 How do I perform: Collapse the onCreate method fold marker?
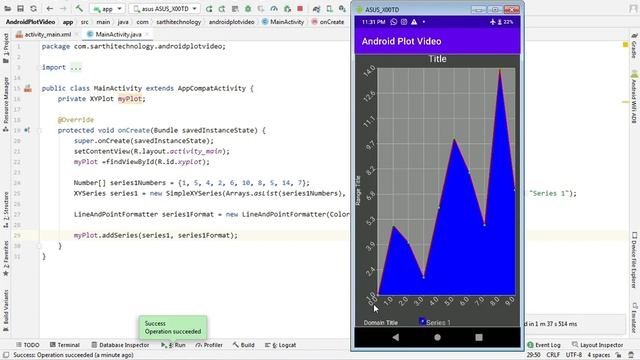coord(40,131)
